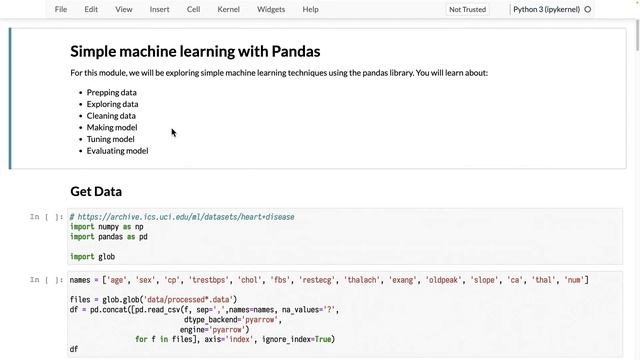Select the 'Simple machine learning with Pandas' heading

pyautogui.click(x=195, y=51)
